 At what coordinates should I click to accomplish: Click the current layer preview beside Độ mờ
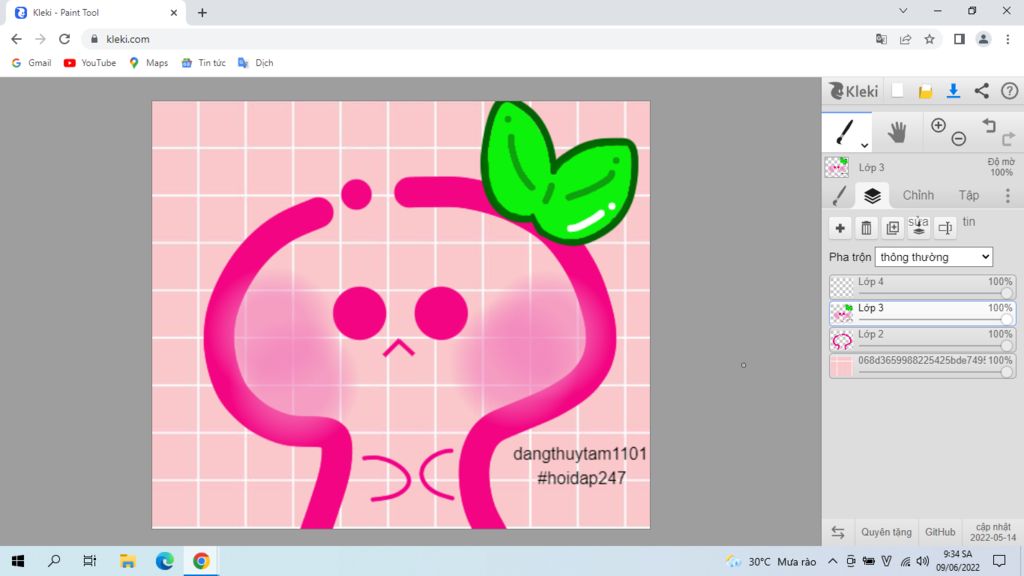(x=837, y=167)
